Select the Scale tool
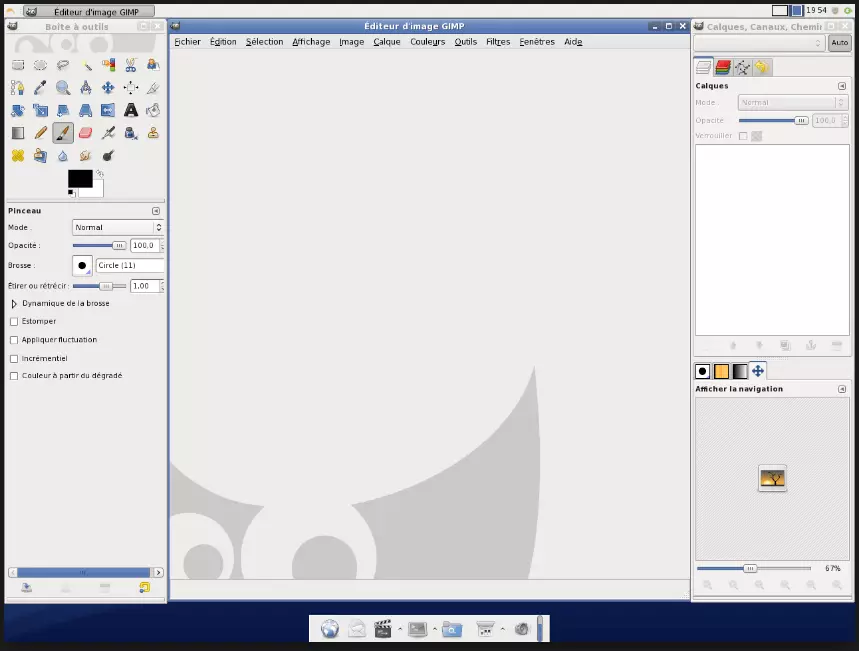859x651 pixels. click(41, 111)
